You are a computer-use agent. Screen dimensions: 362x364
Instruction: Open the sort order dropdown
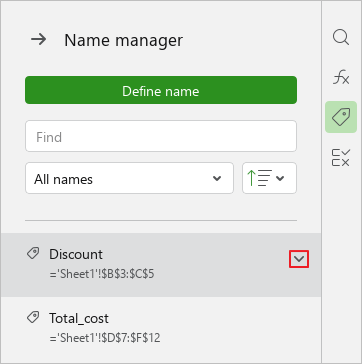269,178
